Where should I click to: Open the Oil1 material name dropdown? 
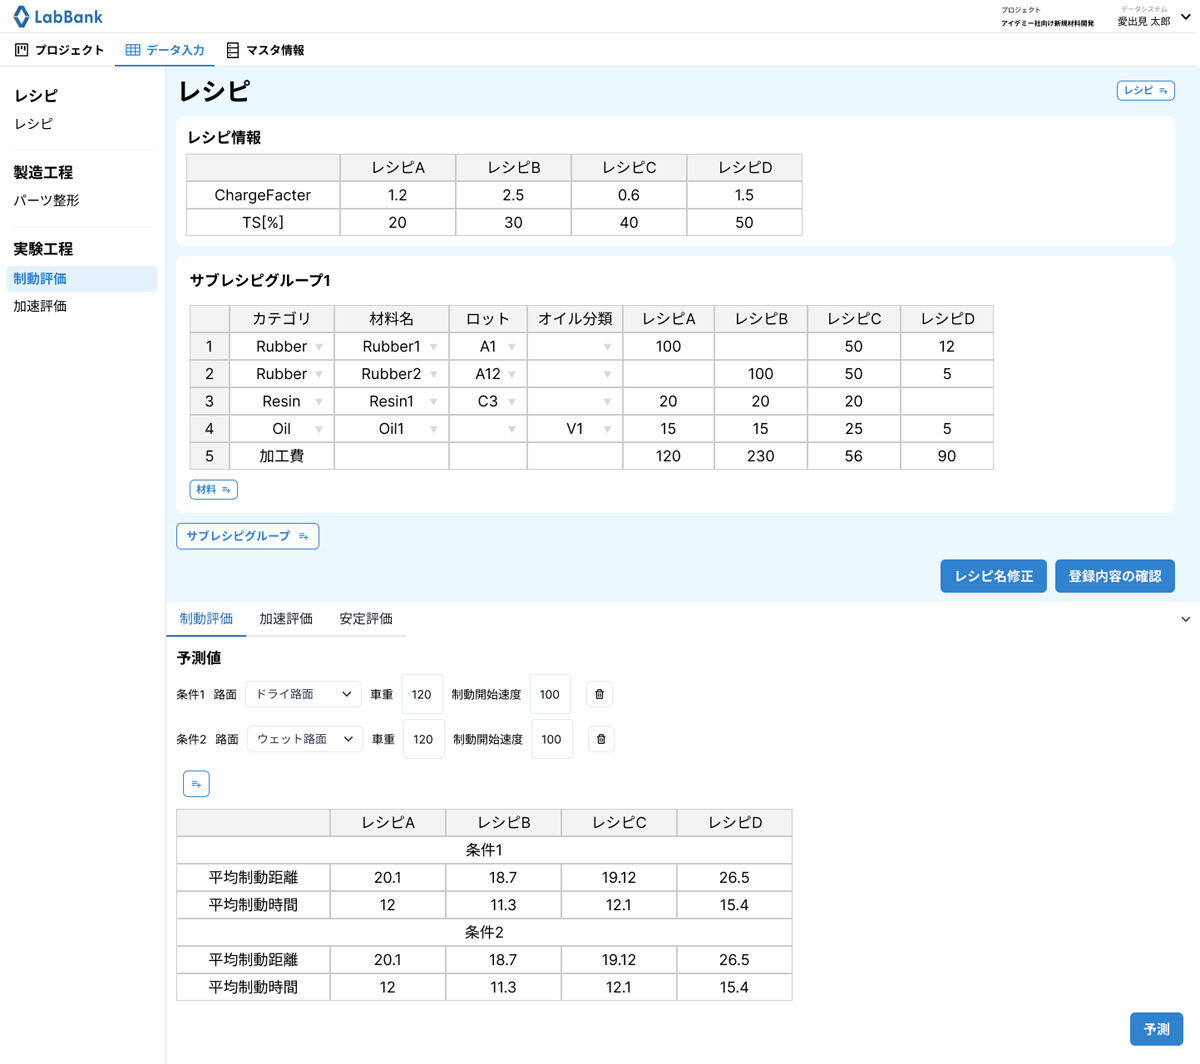tap(434, 429)
